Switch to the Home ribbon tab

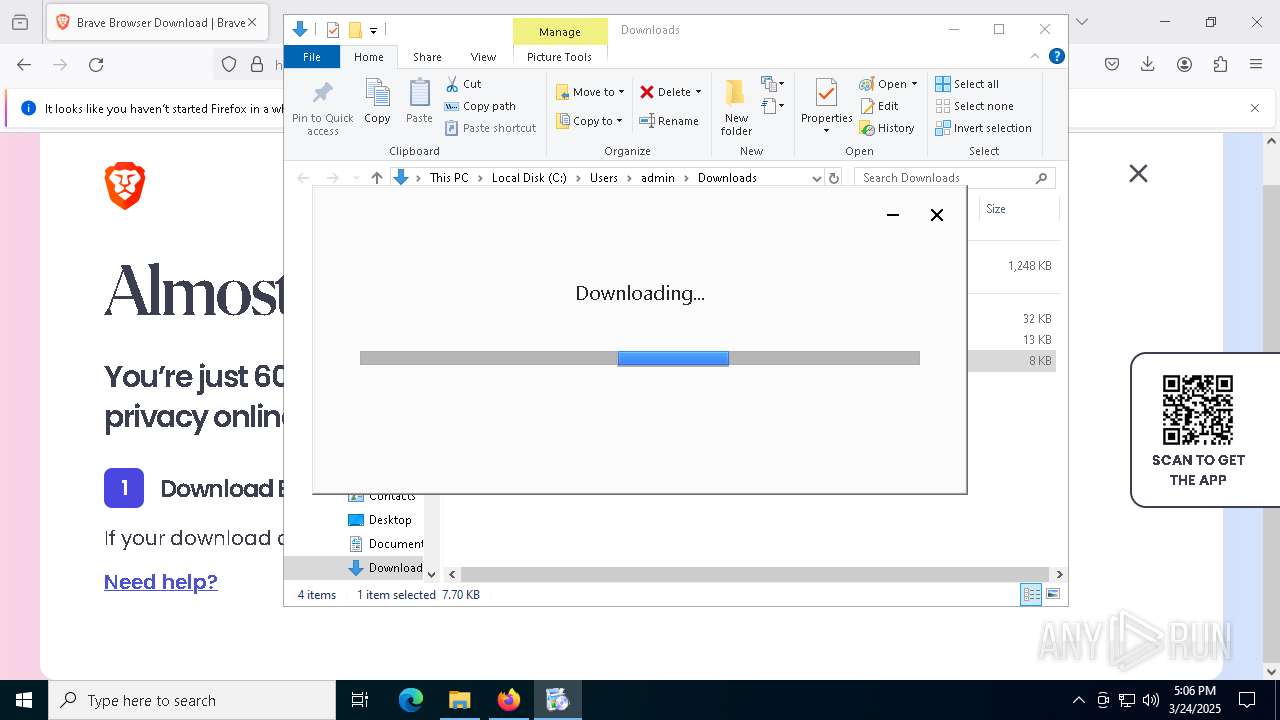click(x=369, y=57)
